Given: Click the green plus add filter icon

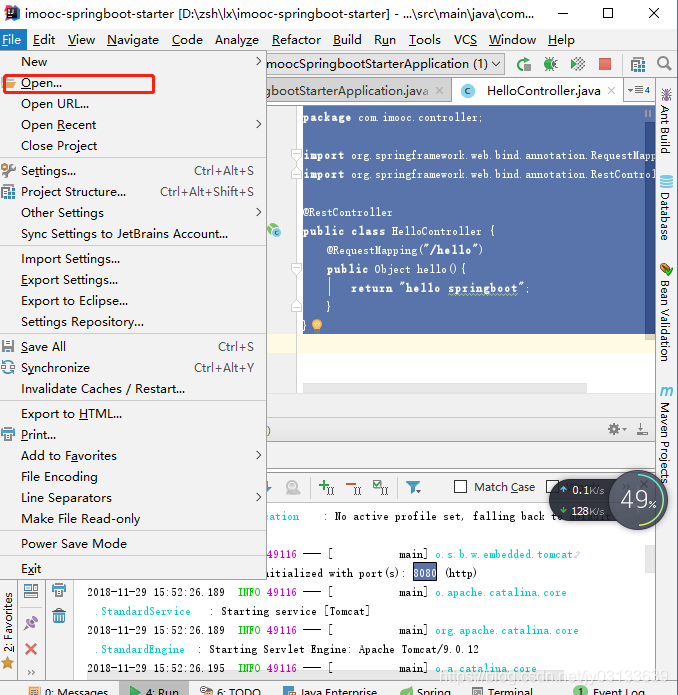Looking at the screenshot, I should tap(327, 487).
